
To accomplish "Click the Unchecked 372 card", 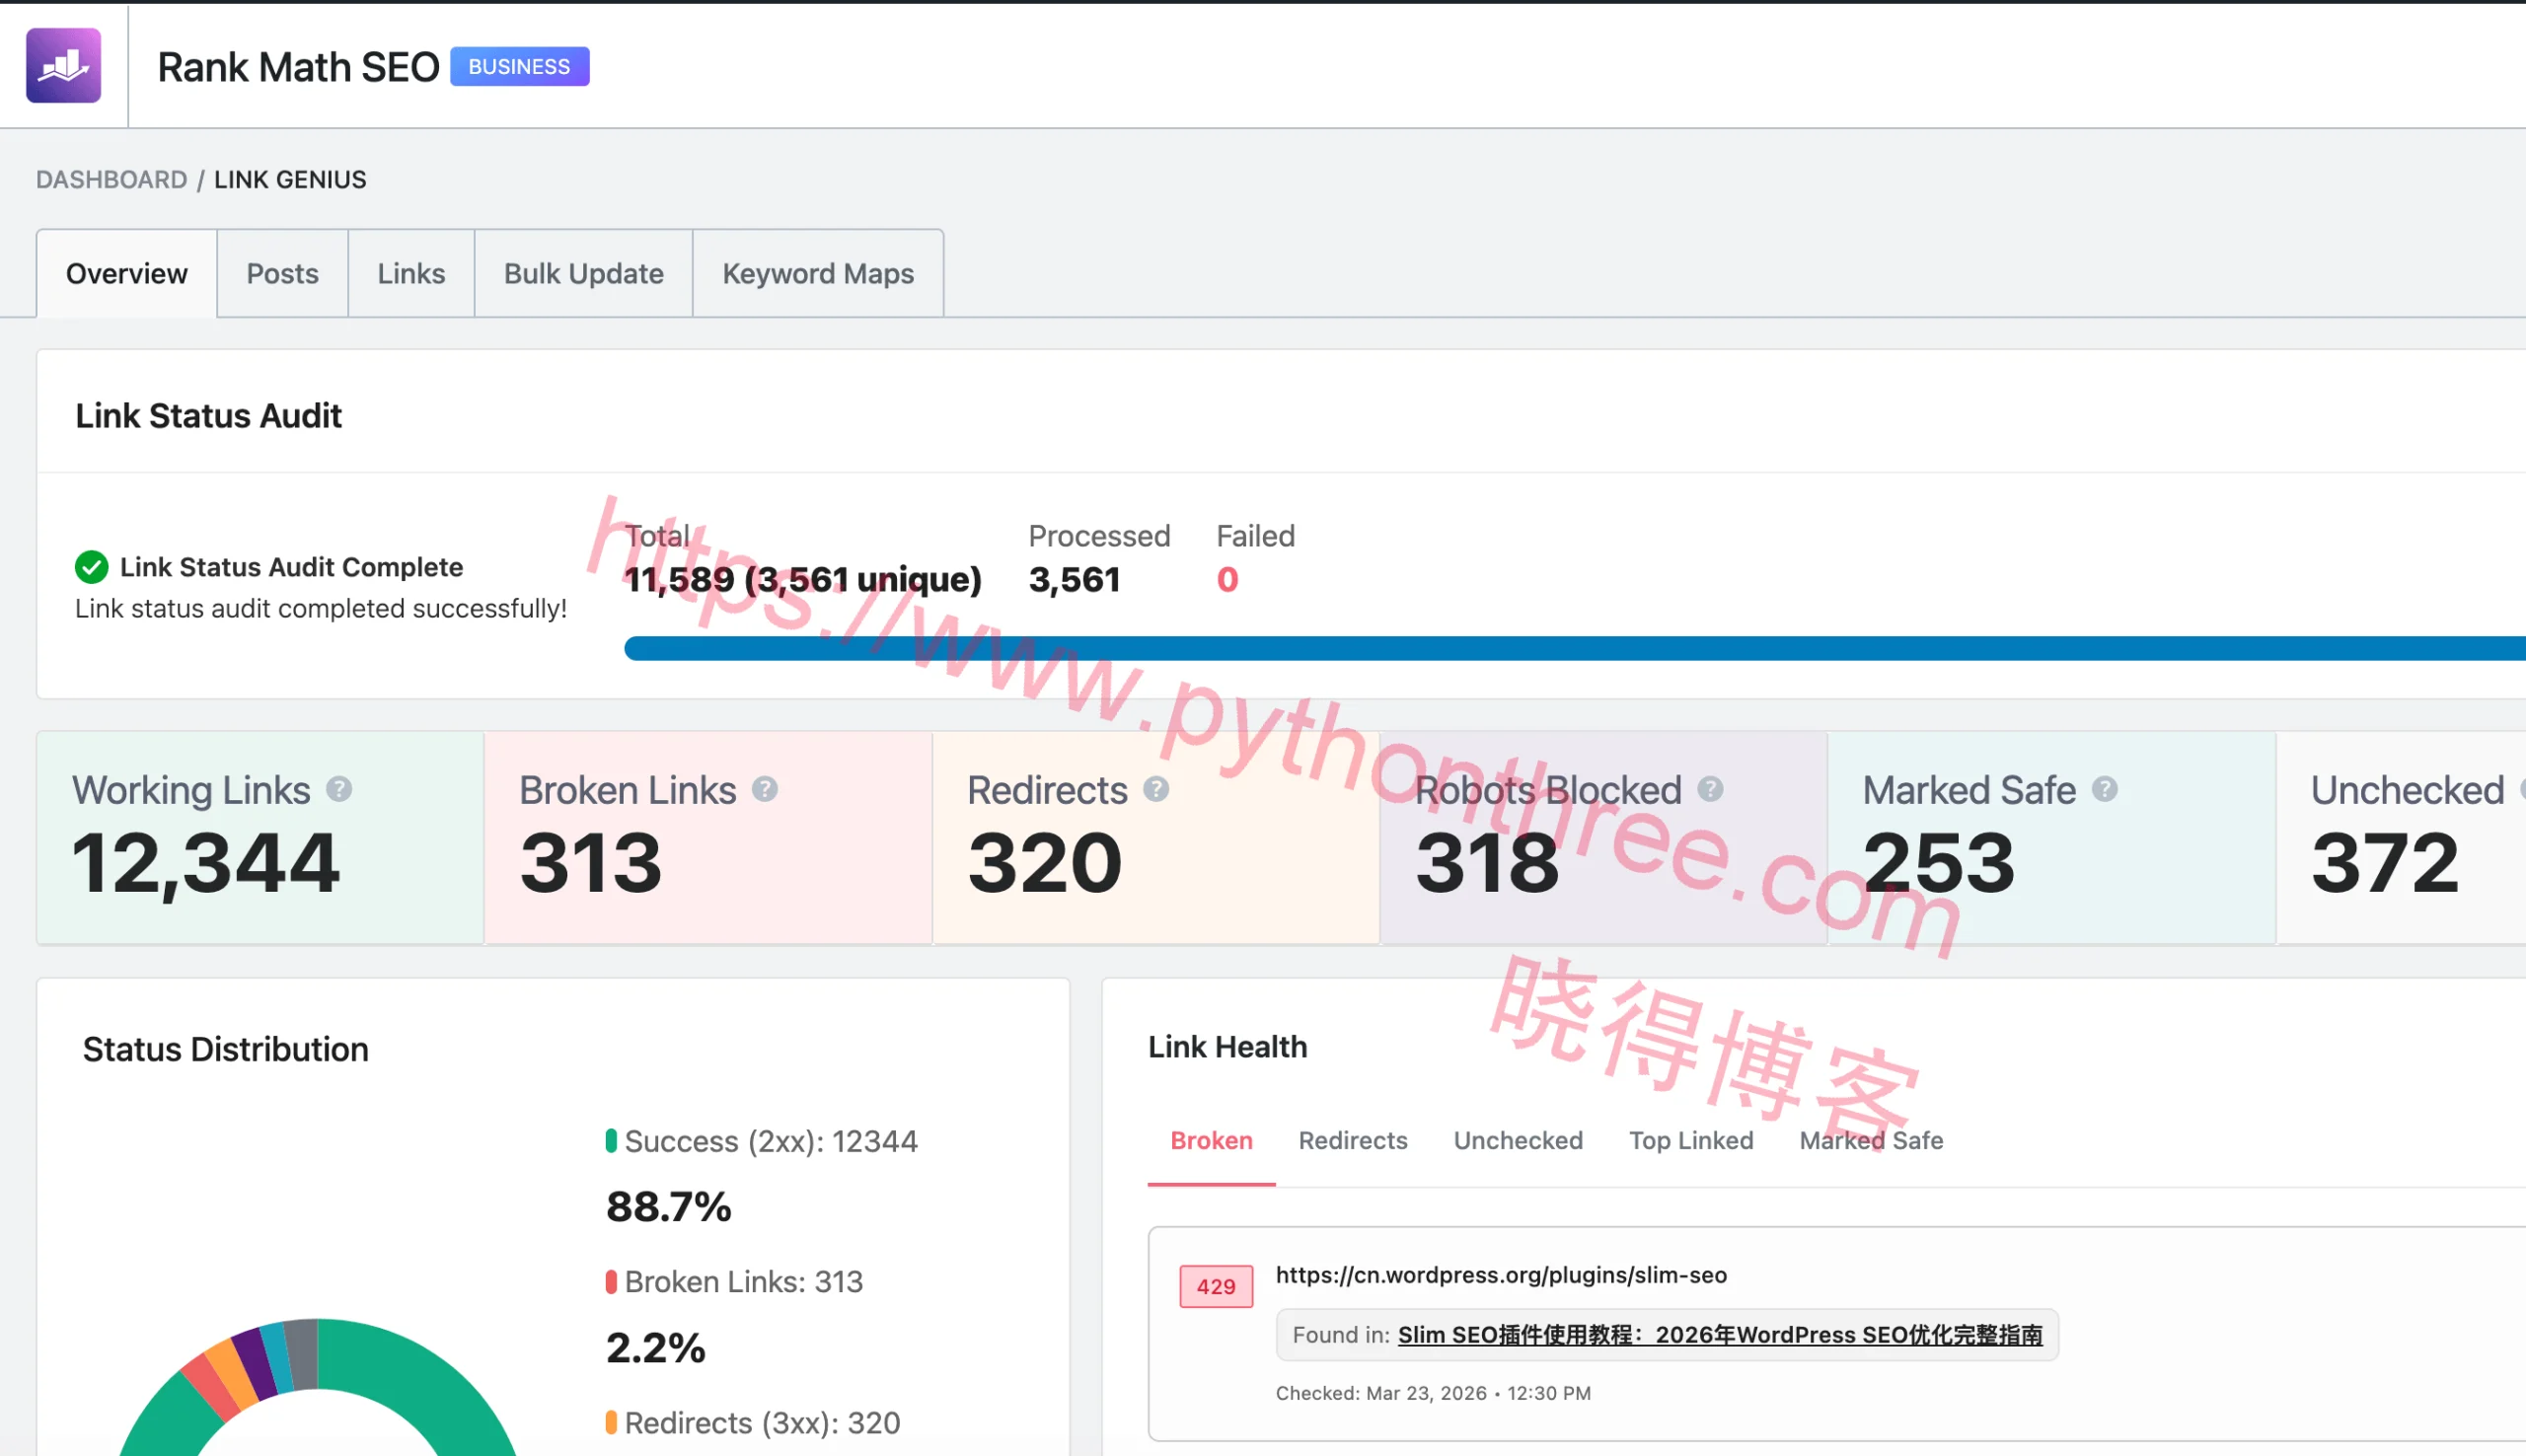I will pyautogui.click(x=2401, y=838).
